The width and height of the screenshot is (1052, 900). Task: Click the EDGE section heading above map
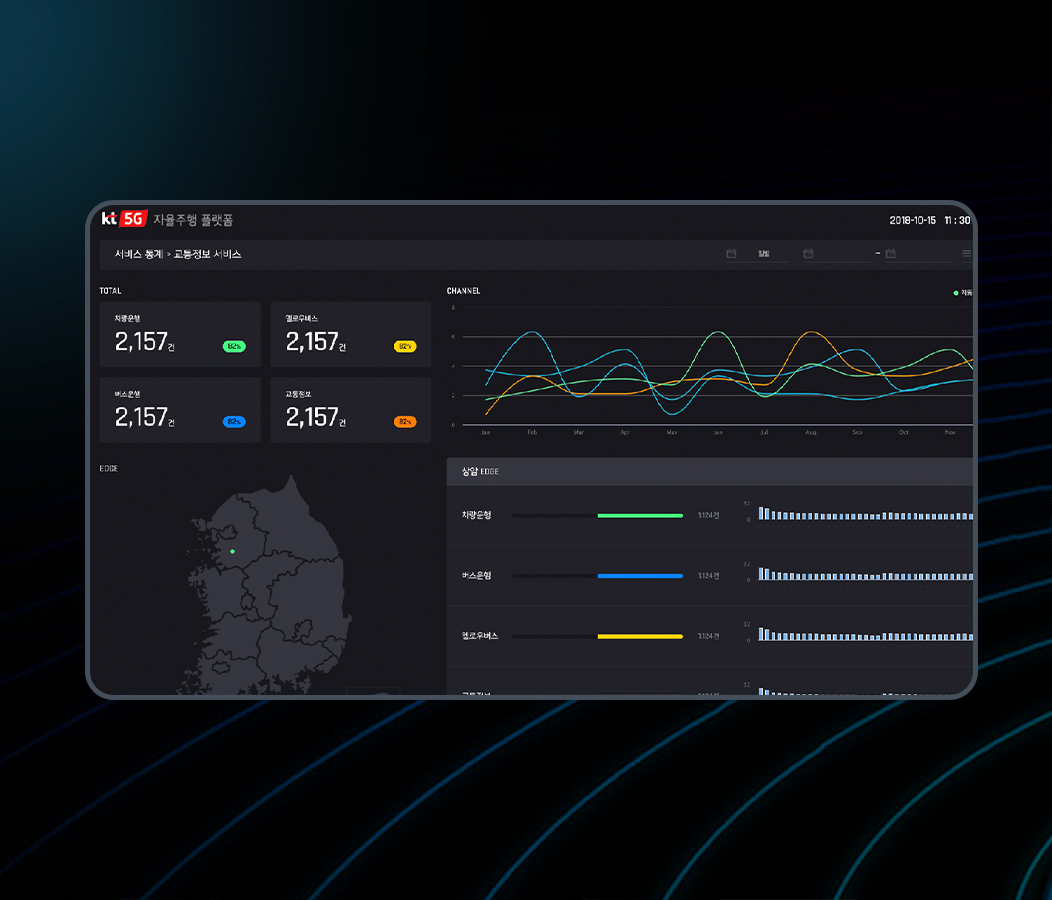(x=109, y=468)
